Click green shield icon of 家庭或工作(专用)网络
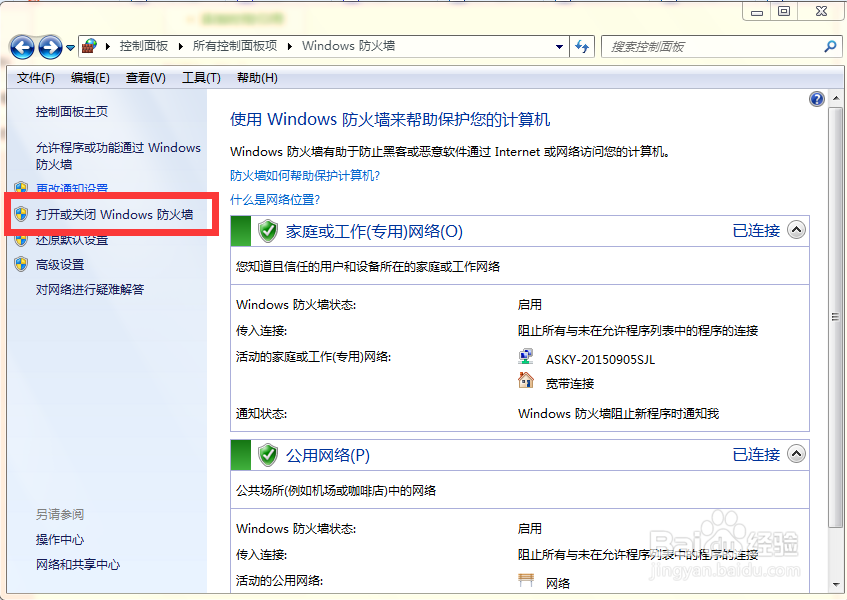Screen dimensions: 847x600 (x=267, y=231)
